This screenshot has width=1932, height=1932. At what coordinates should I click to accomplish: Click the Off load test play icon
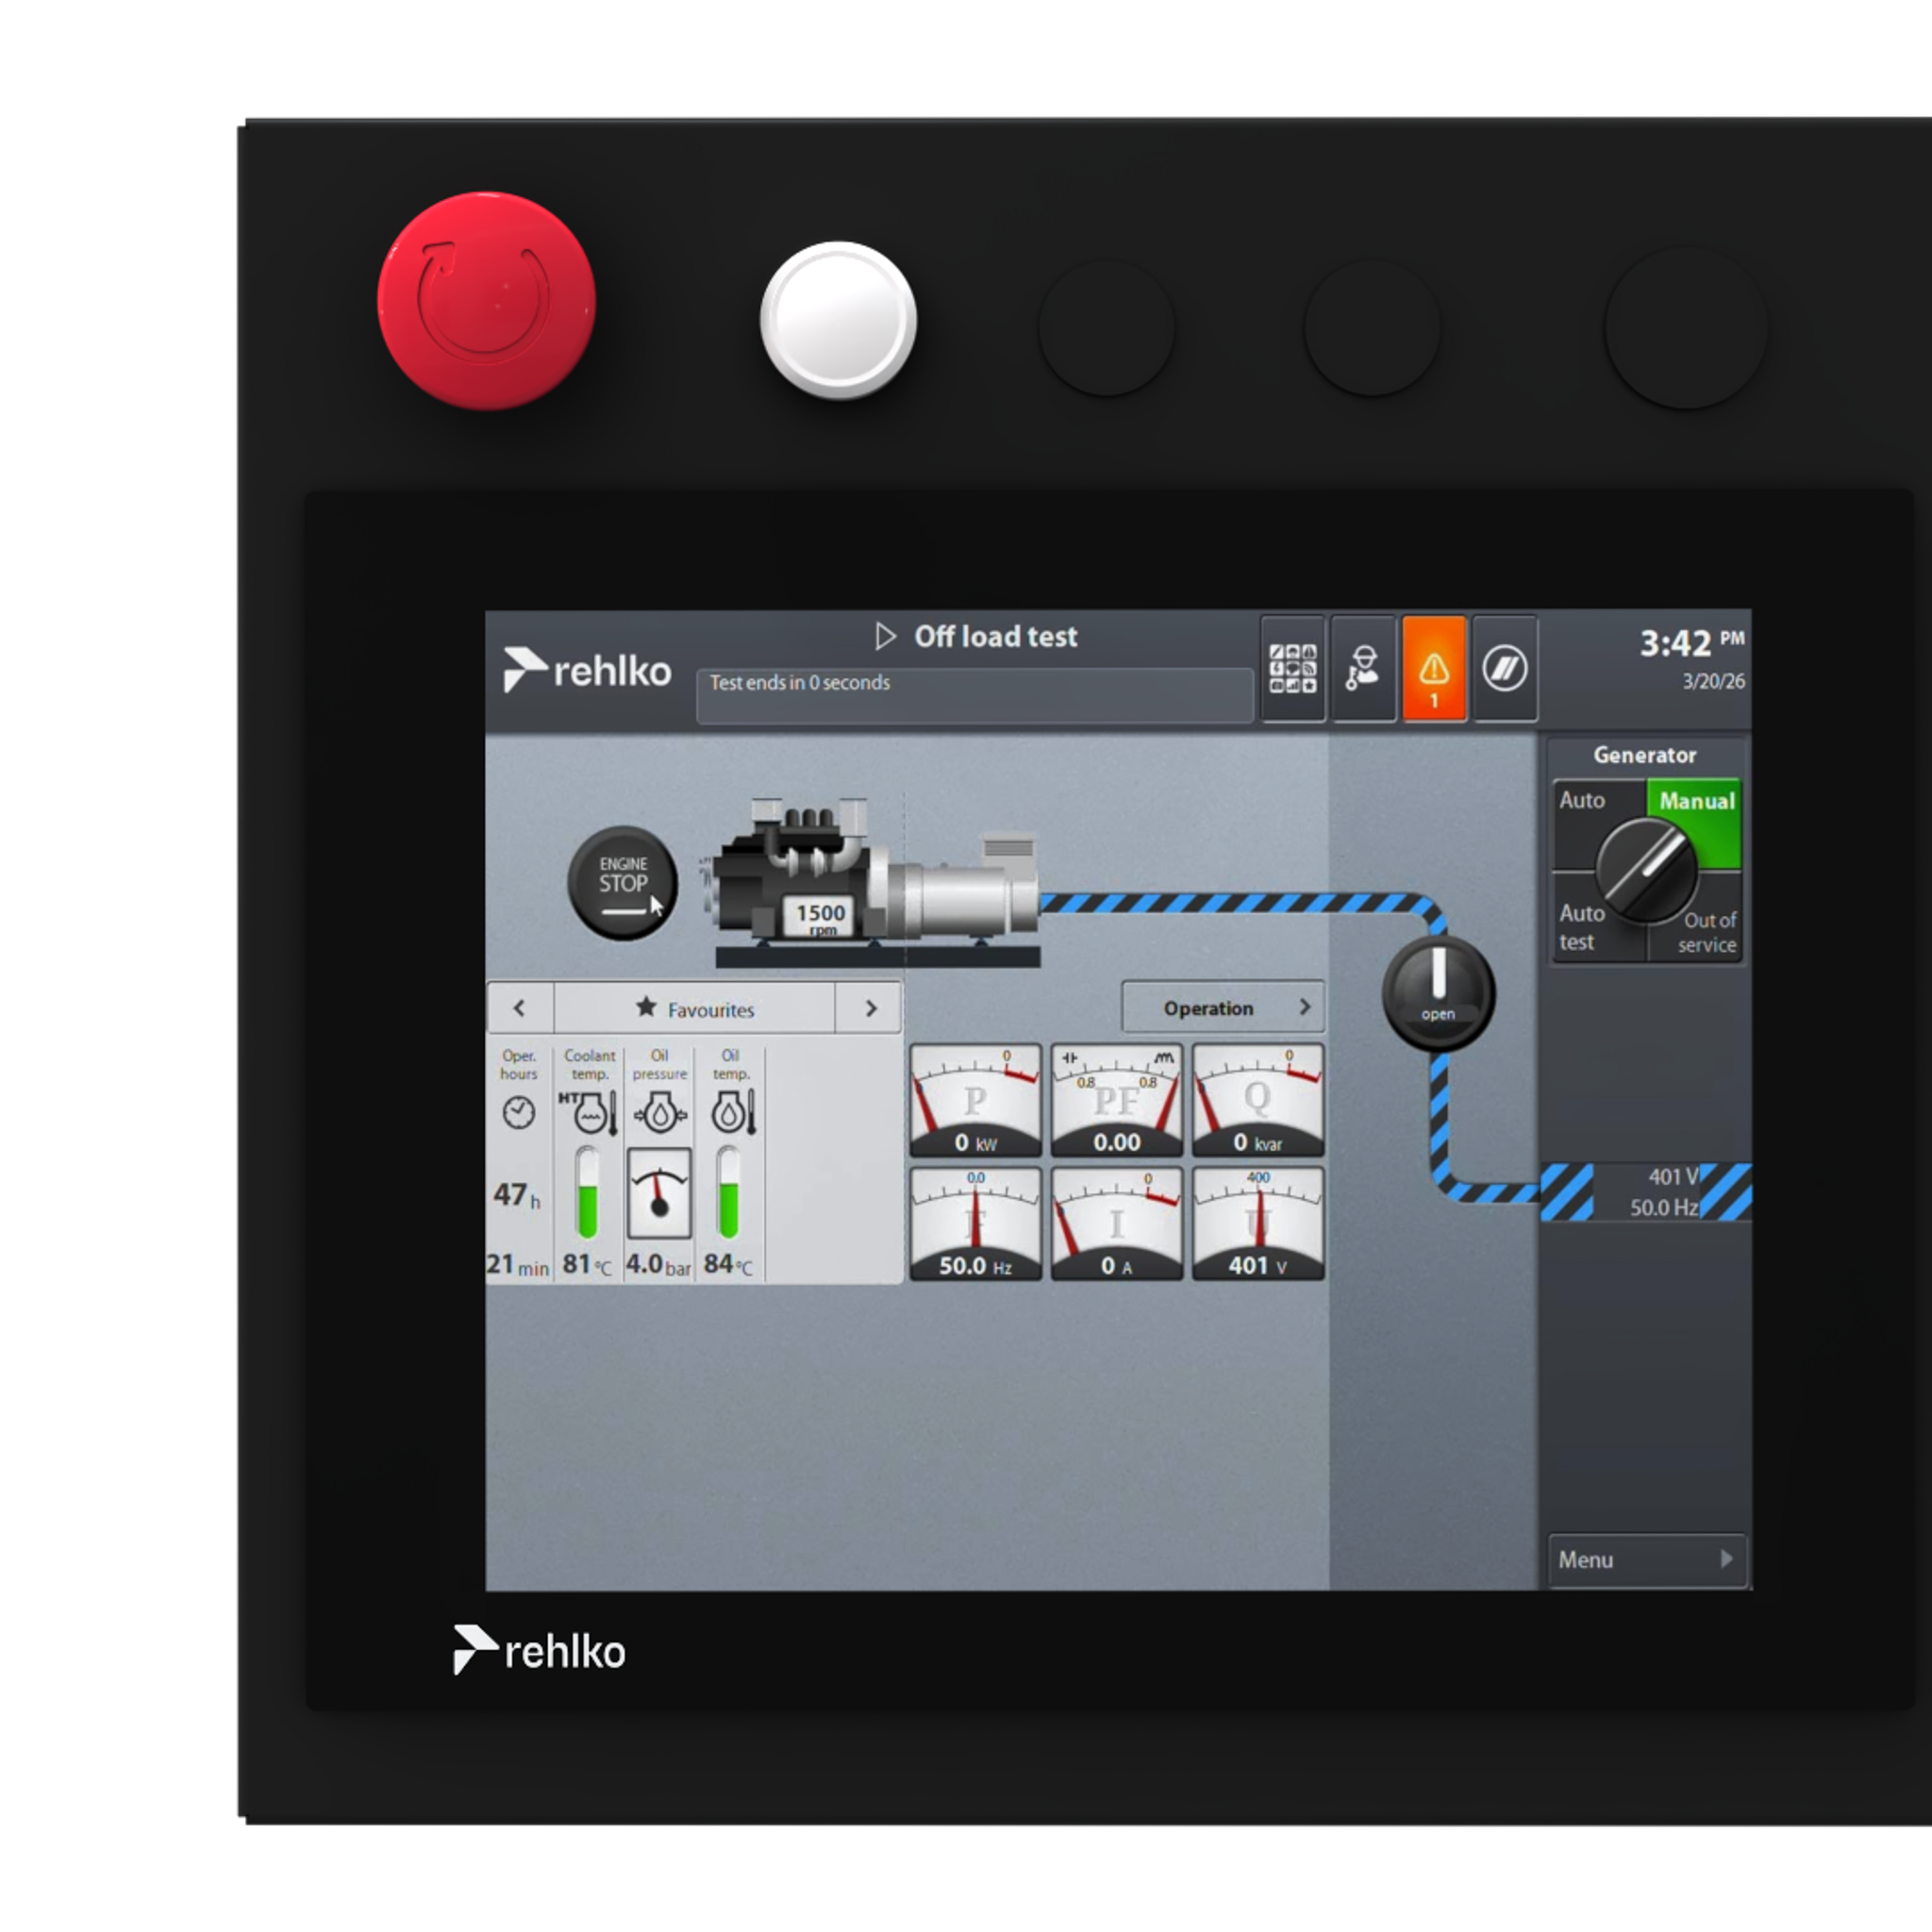click(885, 637)
